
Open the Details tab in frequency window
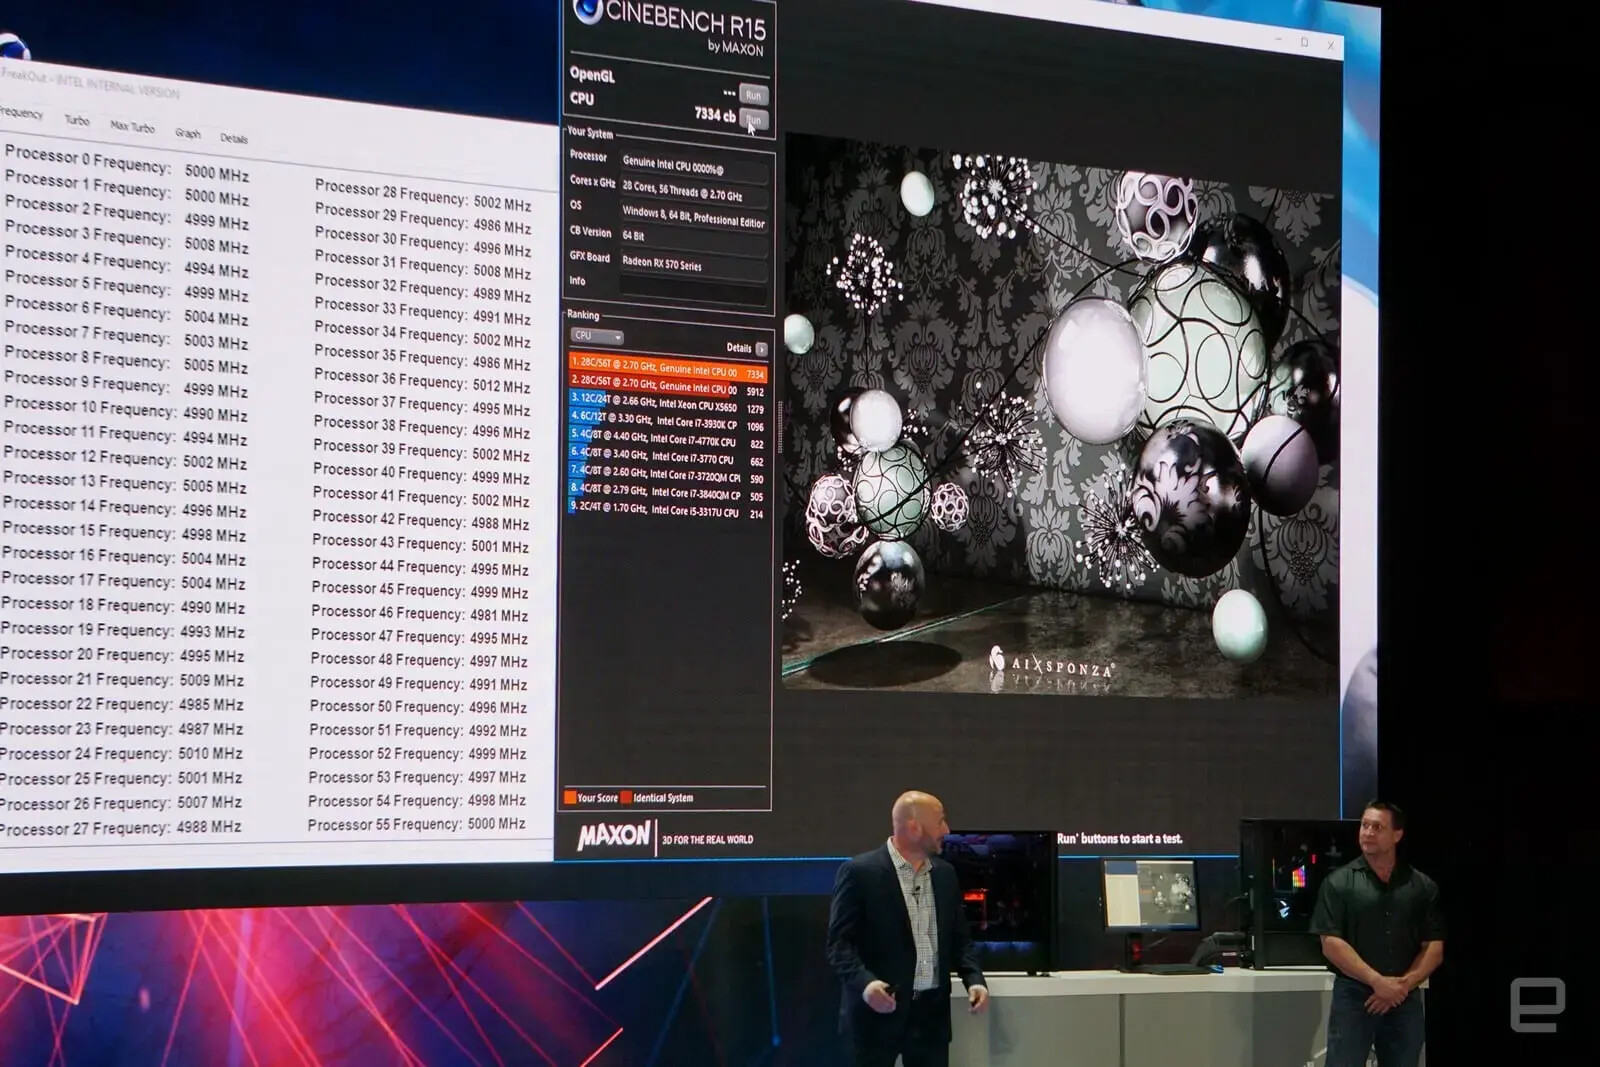[234, 138]
